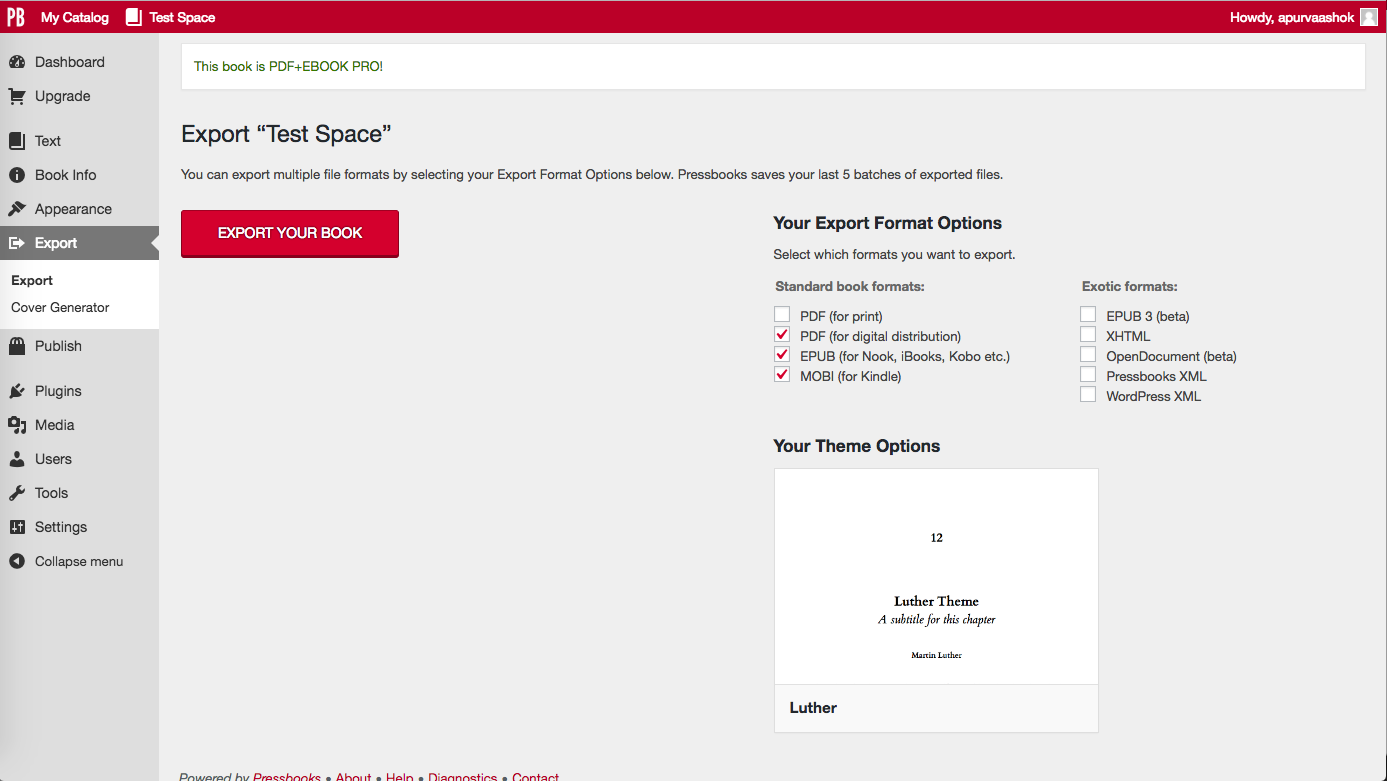Click the Media camera-music icon
1387x781 pixels.
pos(17,425)
